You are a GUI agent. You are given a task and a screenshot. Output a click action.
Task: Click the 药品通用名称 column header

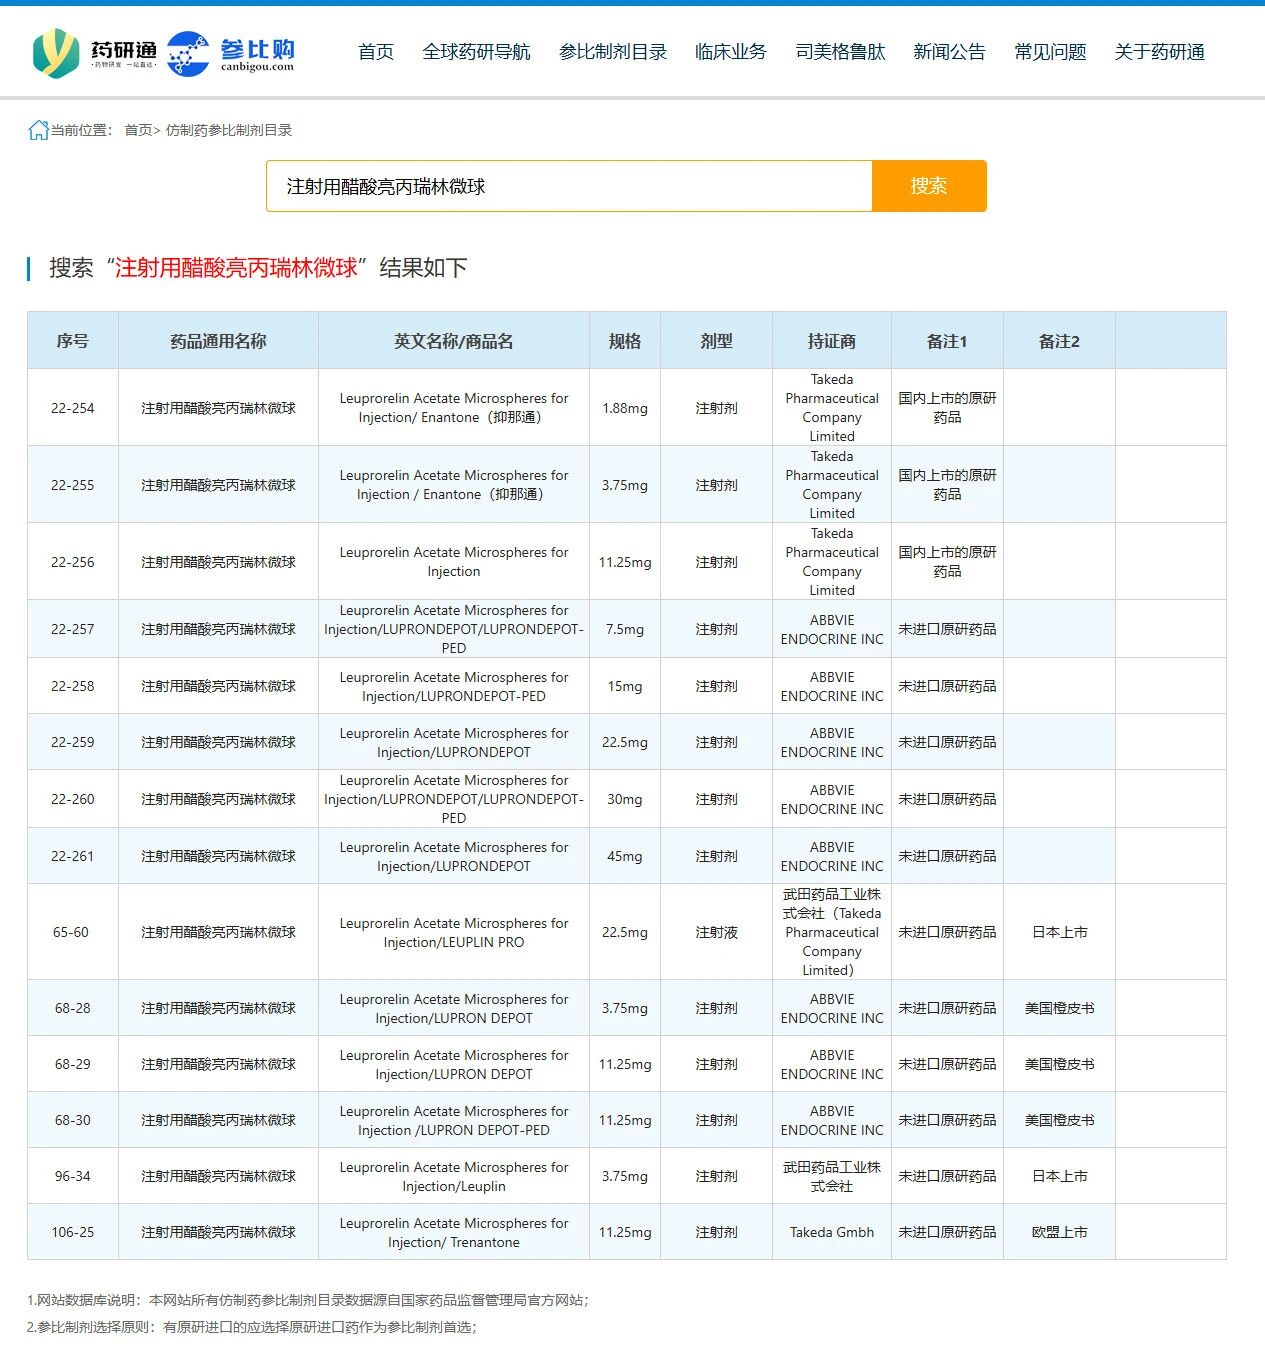click(x=218, y=341)
